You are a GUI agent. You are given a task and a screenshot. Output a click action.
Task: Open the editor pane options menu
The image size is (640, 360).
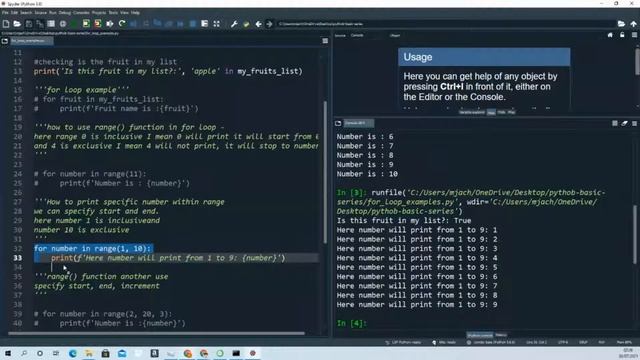[325, 41]
